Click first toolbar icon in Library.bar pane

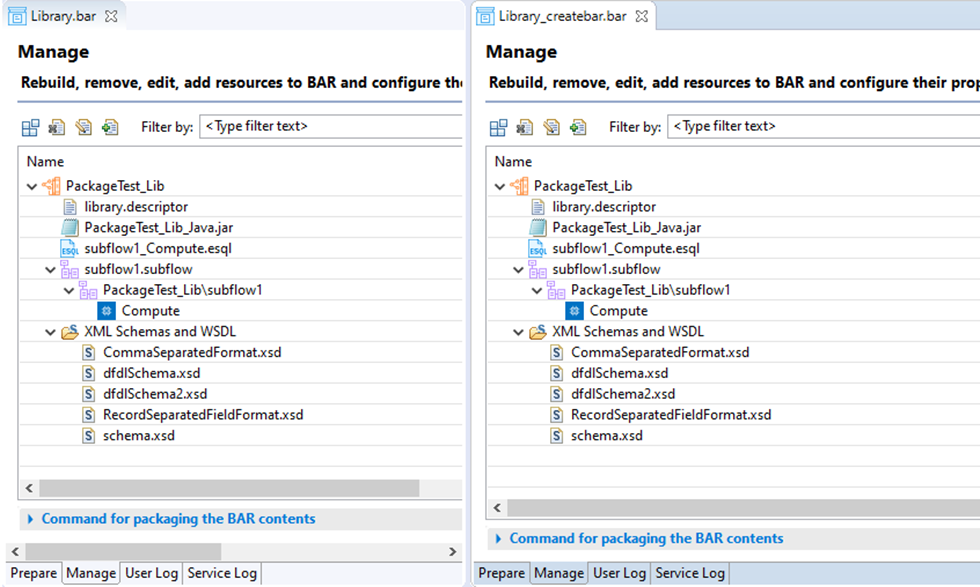click(x=30, y=128)
